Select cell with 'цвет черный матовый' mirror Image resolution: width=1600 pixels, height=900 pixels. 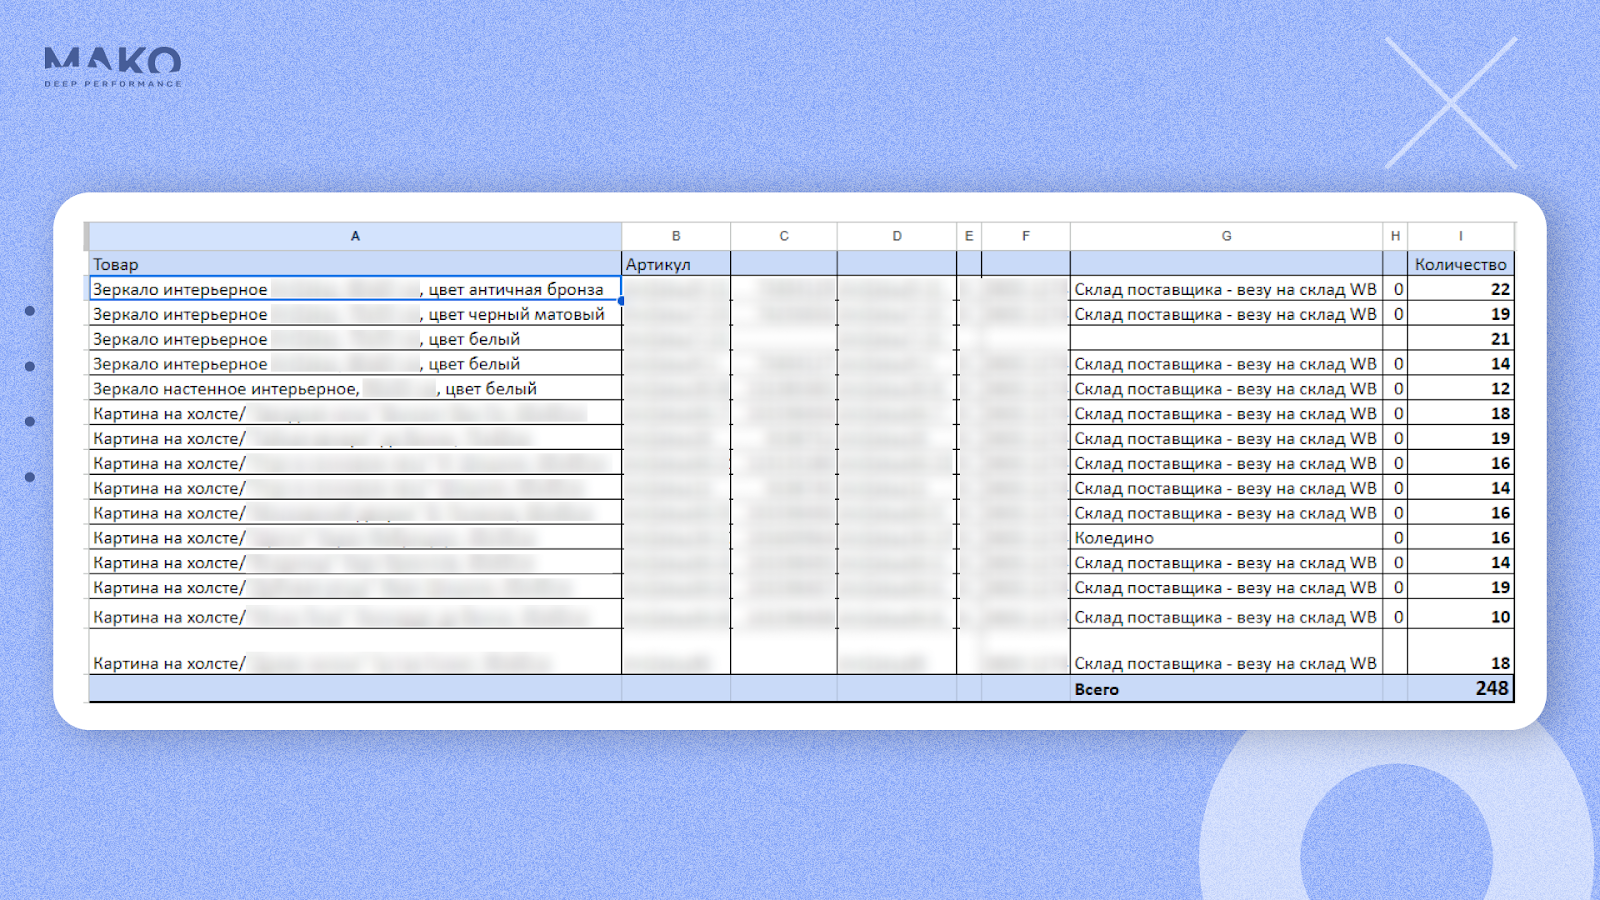click(355, 314)
